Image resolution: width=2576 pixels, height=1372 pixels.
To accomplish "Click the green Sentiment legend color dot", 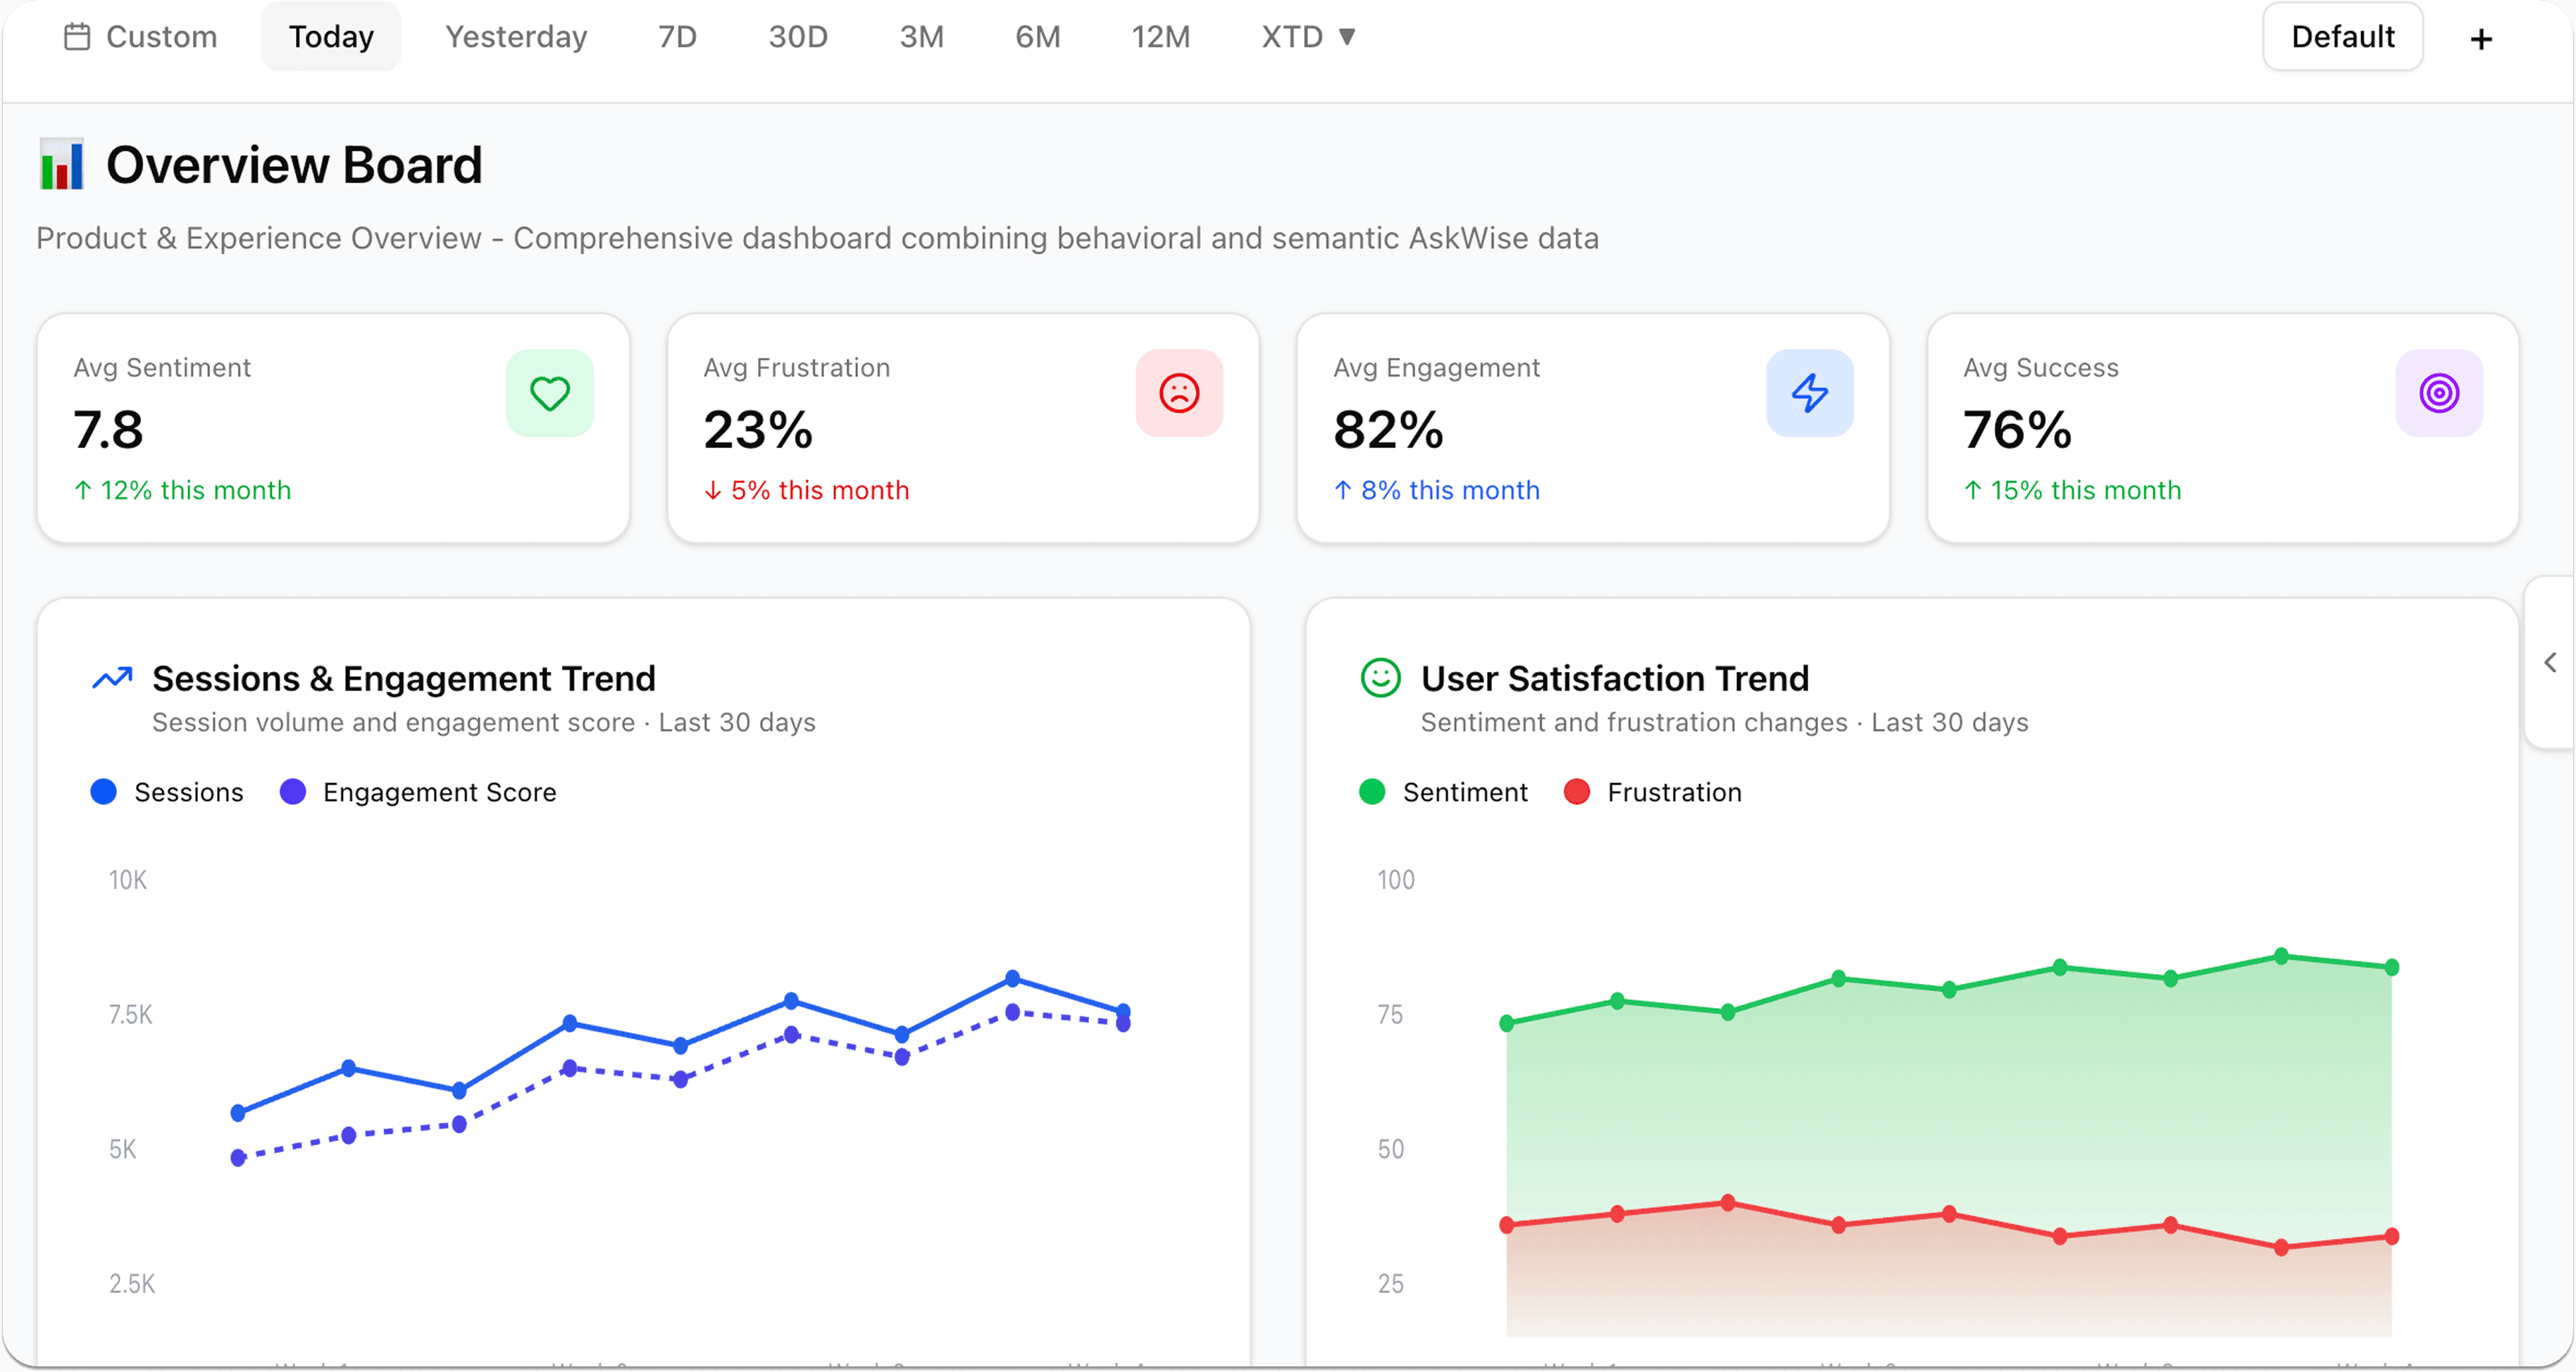I will (x=1372, y=792).
